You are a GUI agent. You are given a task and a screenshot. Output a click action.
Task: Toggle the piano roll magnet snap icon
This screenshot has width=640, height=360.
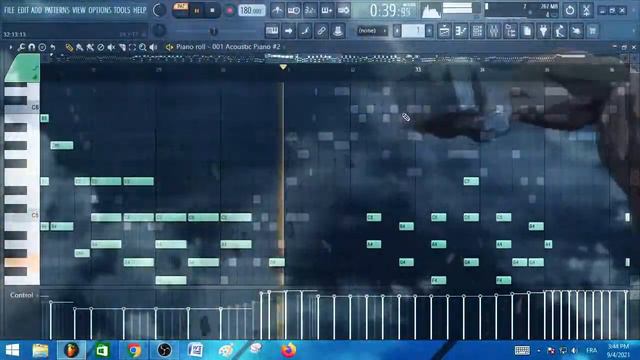[x=31, y=47]
